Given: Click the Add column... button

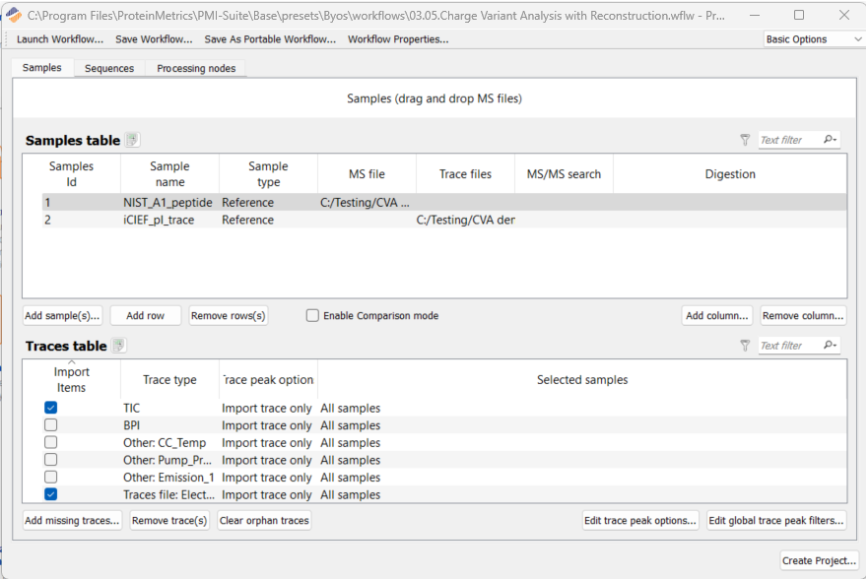Looking at the screenshot, I should [x=717, y=315].
